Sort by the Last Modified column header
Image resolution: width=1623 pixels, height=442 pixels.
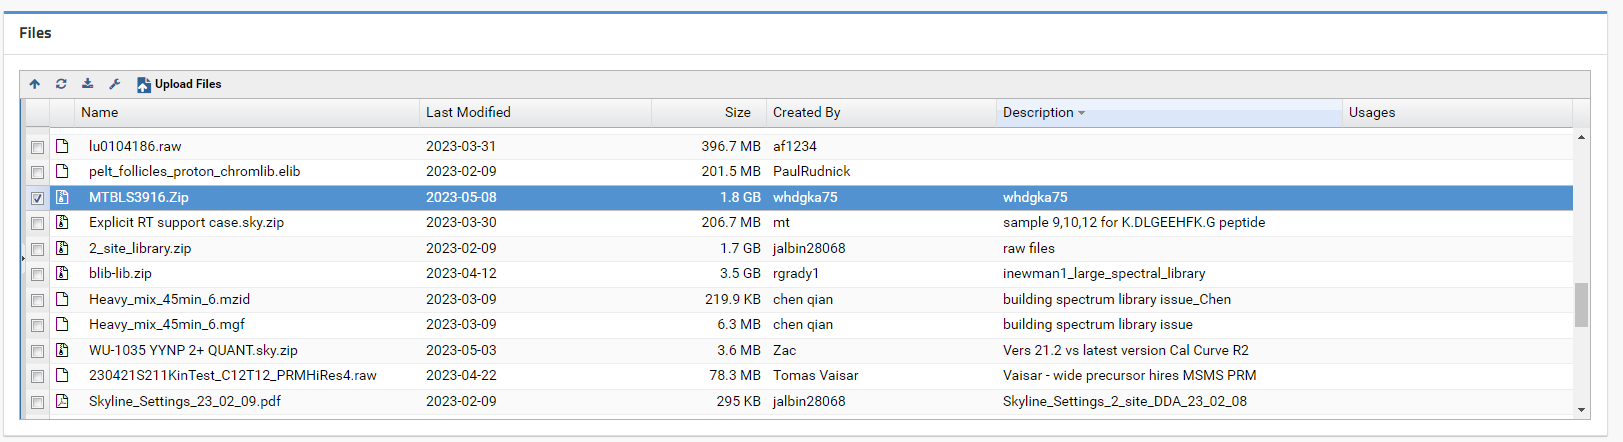click(x=468, y=113)
